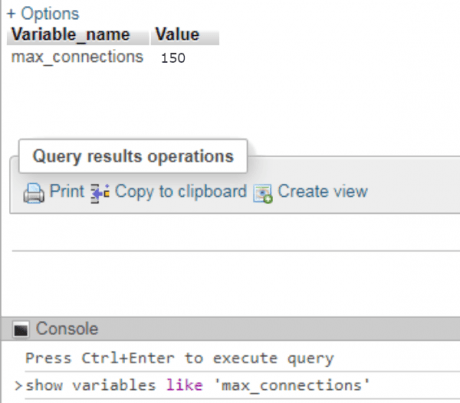460x403 pixels.
Task: Click the Copy to clipboard icon
Action: click(100, 193)
